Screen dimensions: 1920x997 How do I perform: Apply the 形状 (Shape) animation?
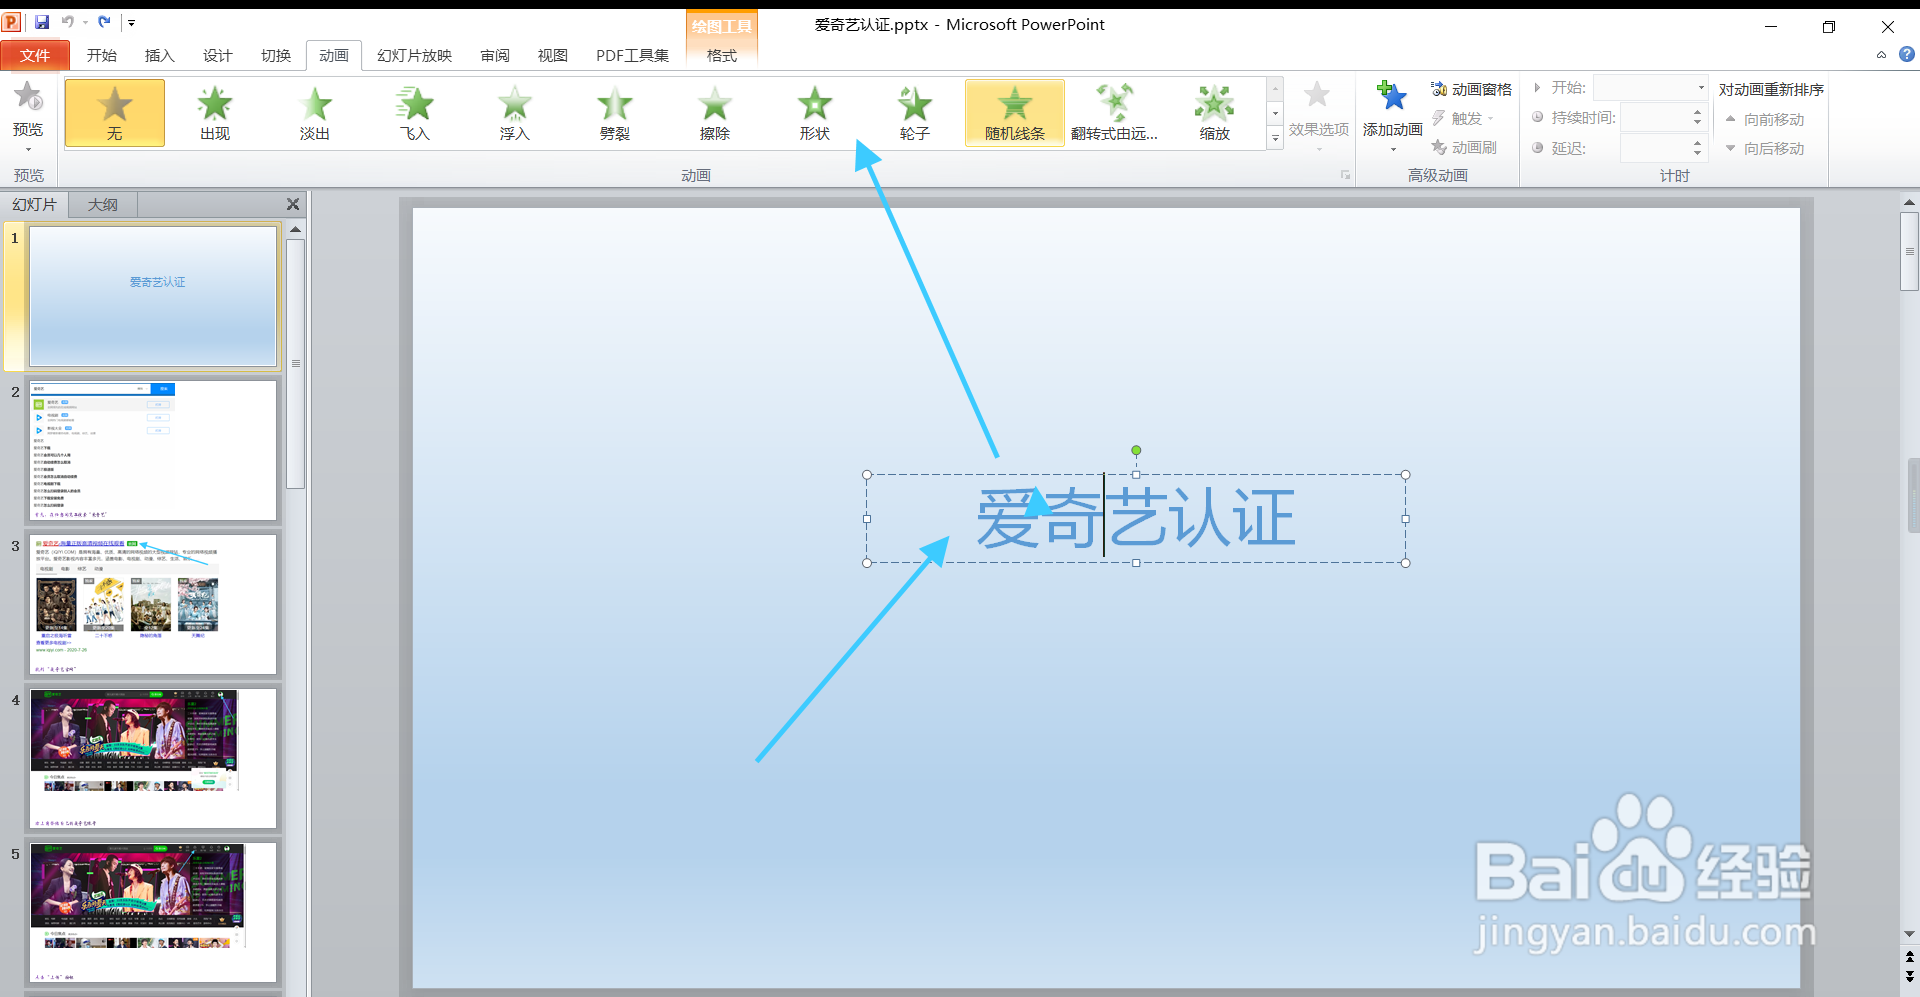pos(815,113)
